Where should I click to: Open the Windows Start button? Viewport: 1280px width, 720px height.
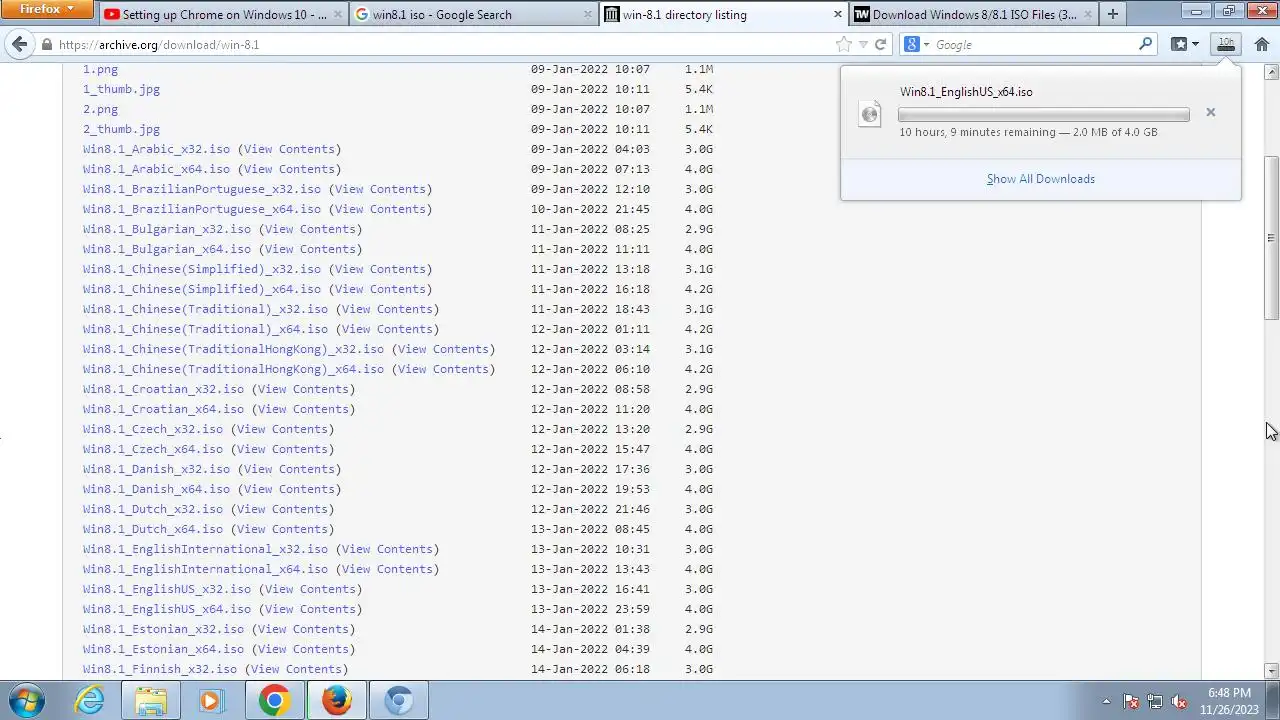pyautogui.click(x=27, y=700)
